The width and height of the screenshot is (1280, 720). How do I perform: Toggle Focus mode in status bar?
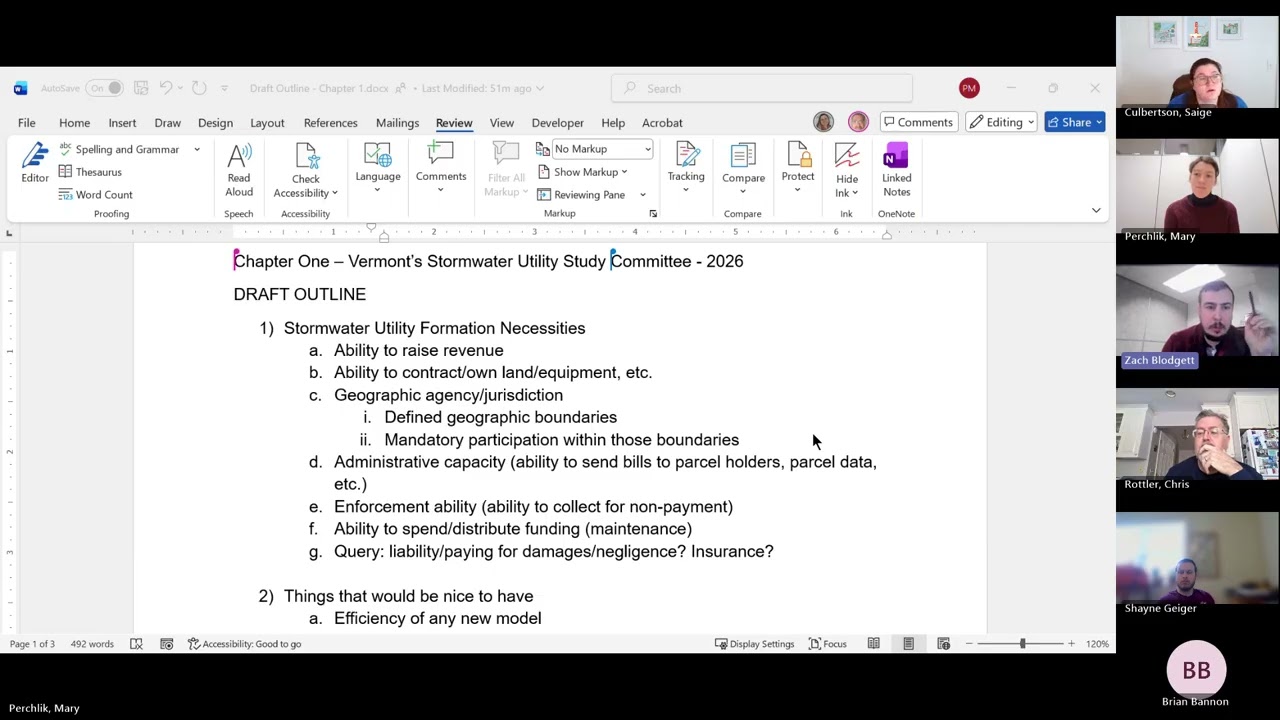[827, 644]
